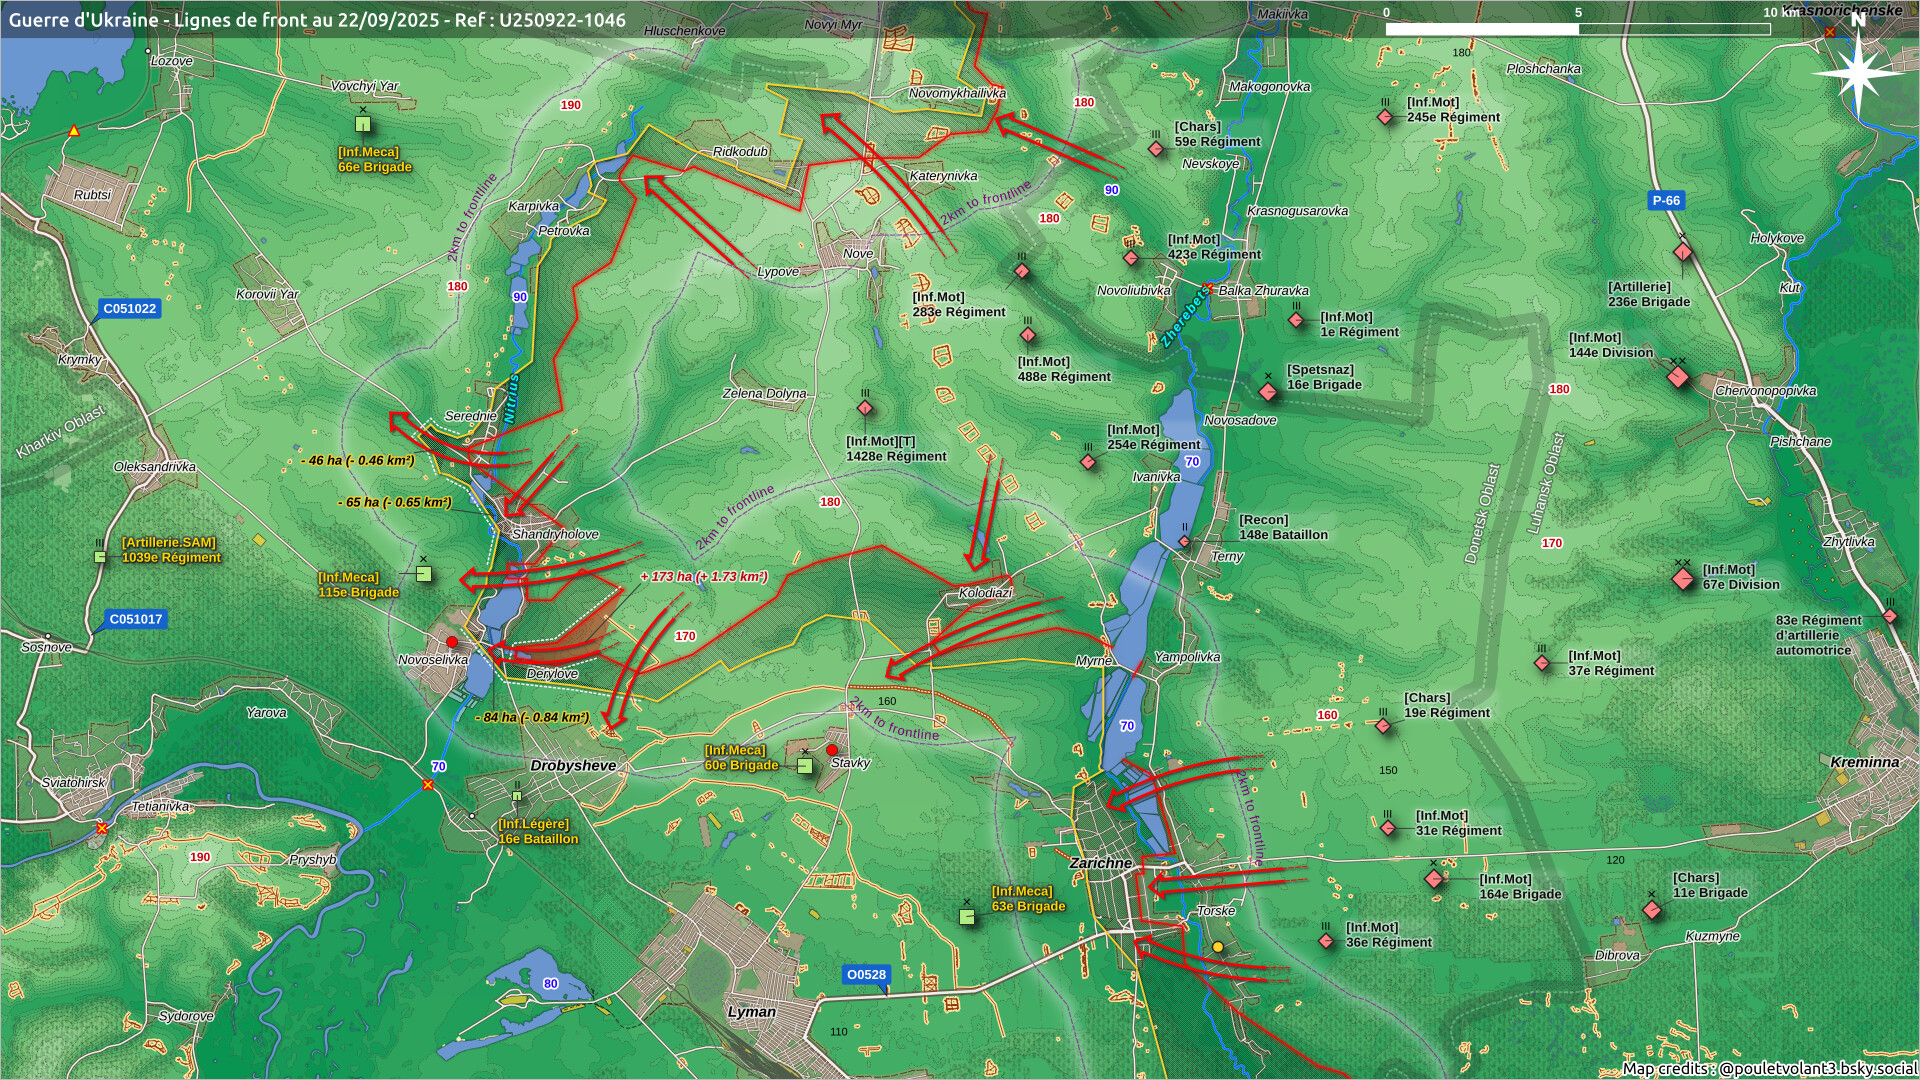Image resolution: width=1920 pixels, height=1080 pixels.
Task: Click the + 173 ha area gain label
Action: (x=704, y=576)
